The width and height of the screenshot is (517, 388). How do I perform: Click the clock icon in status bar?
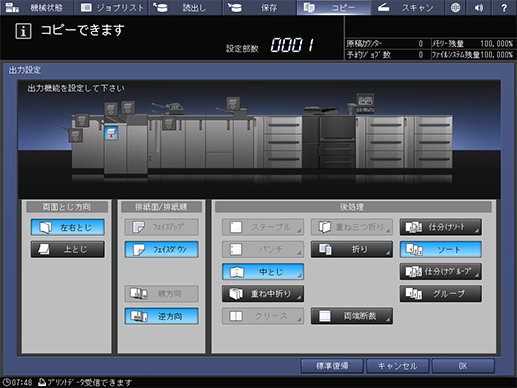coord(7,382)
